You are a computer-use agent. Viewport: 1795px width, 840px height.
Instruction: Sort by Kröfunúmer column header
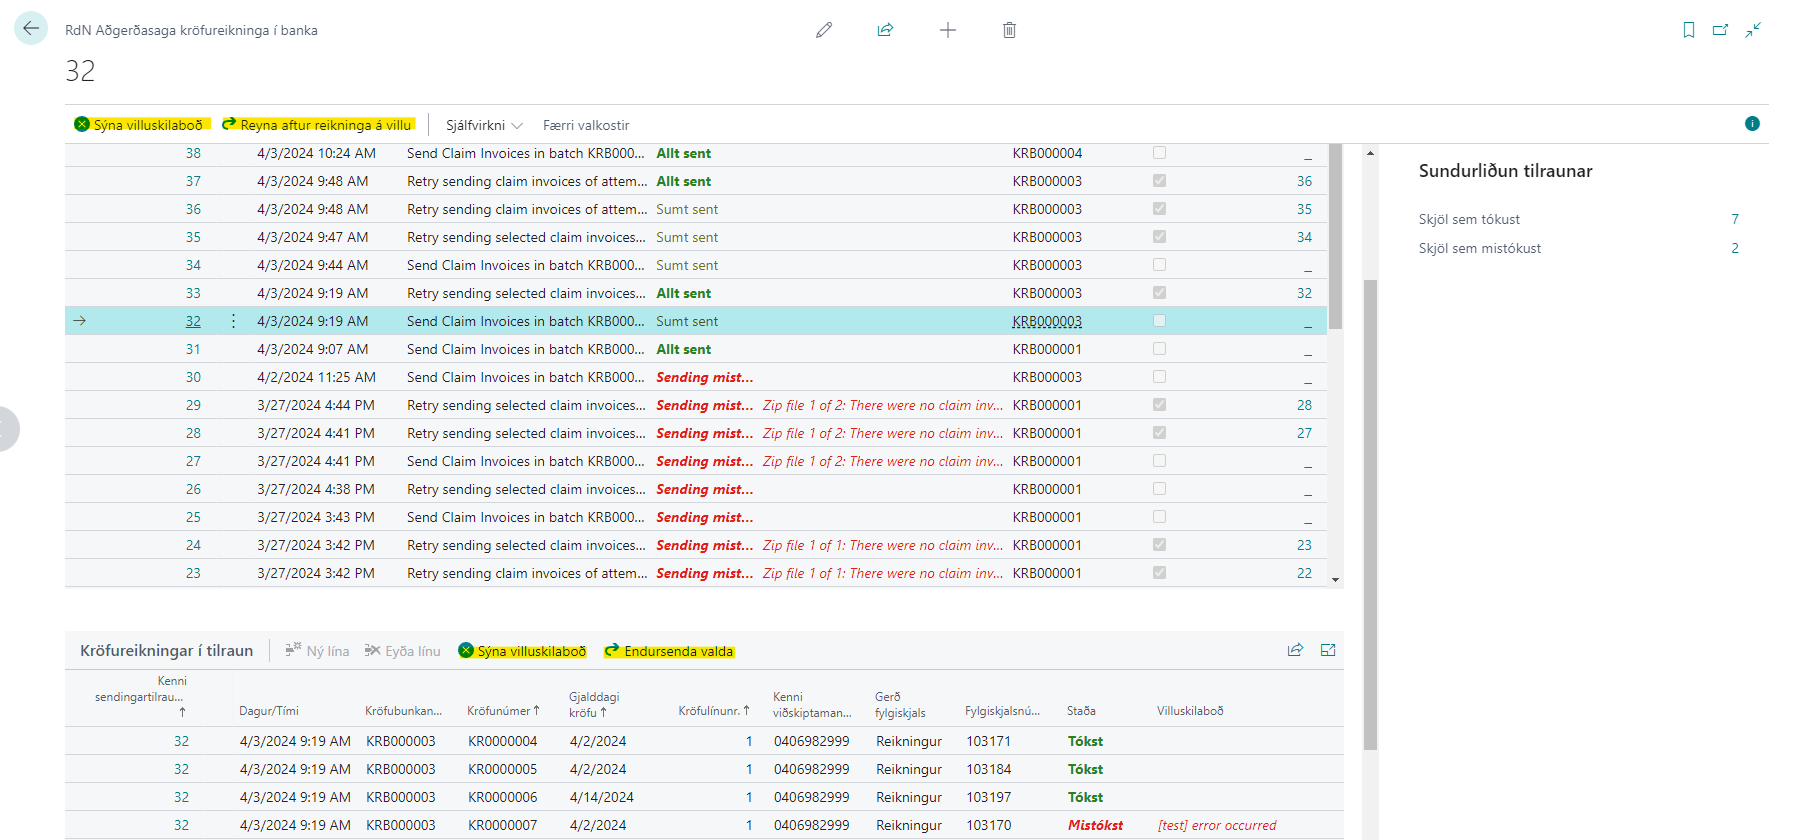click(x=502, y=711)
